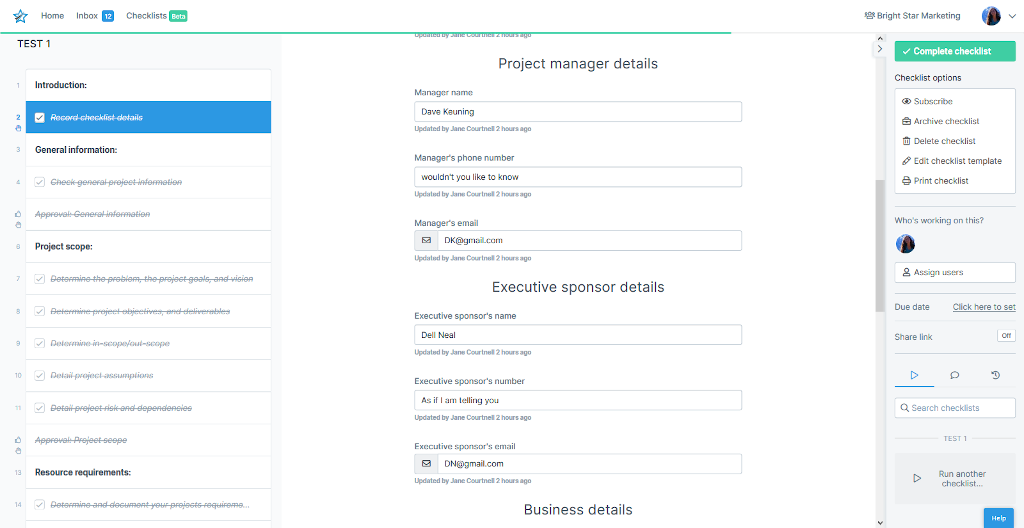Turn on the Share link toggle

[1006, 336]
